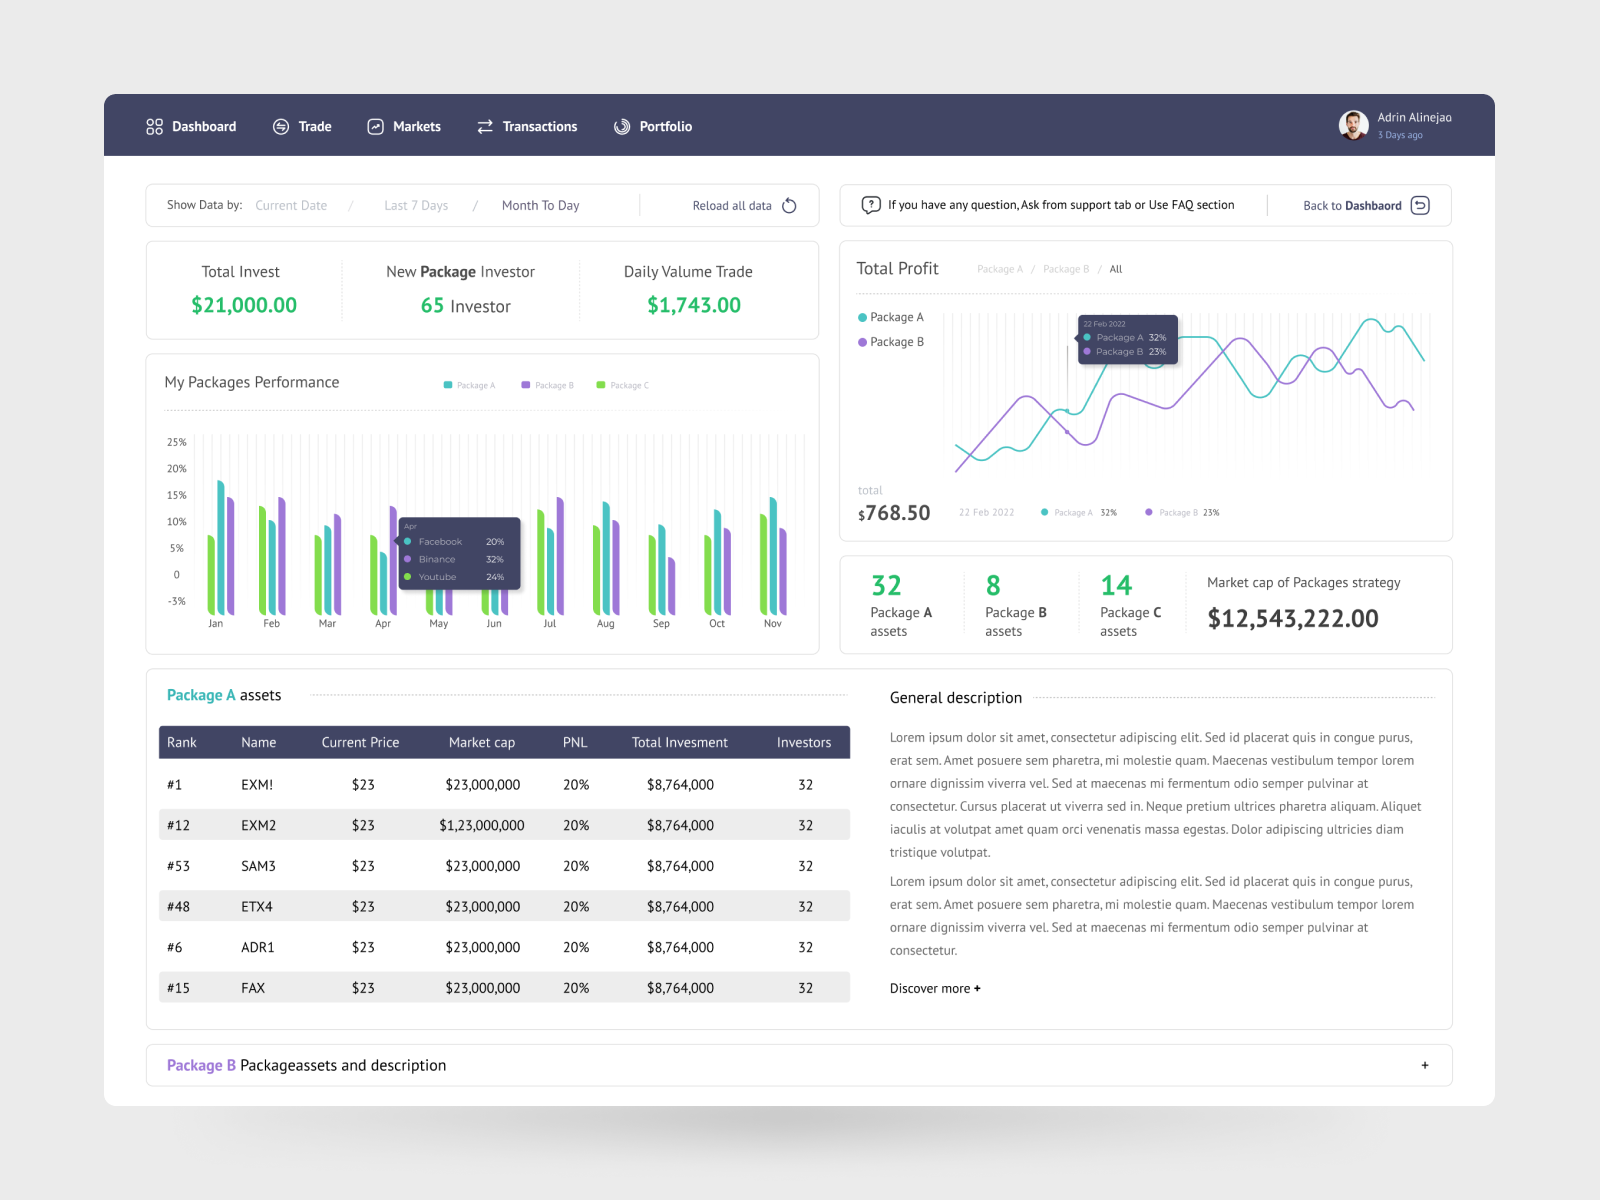1600x1200 pixels.
Task: Open Adrin Alinejao's profile avatar
Action: [x=1354, y=123]
